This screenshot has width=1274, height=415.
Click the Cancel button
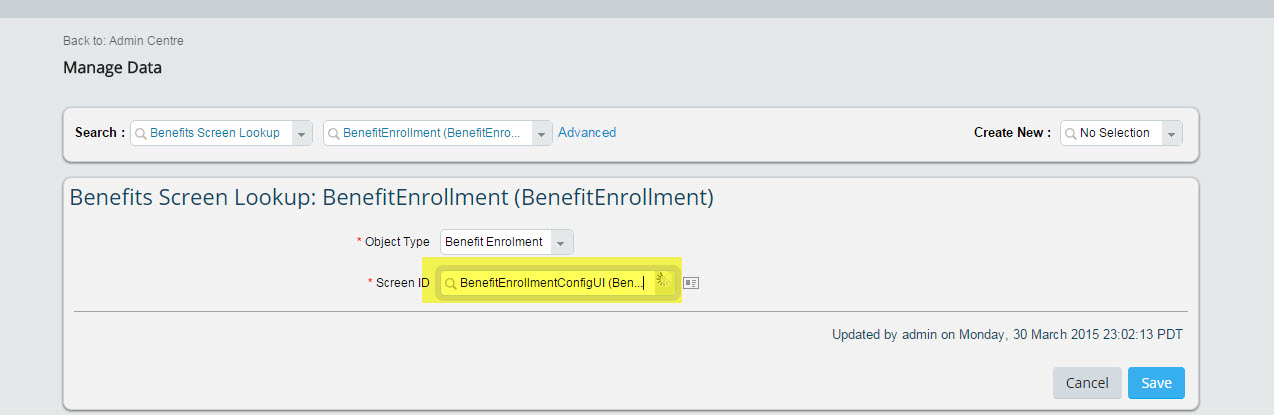1087,383
